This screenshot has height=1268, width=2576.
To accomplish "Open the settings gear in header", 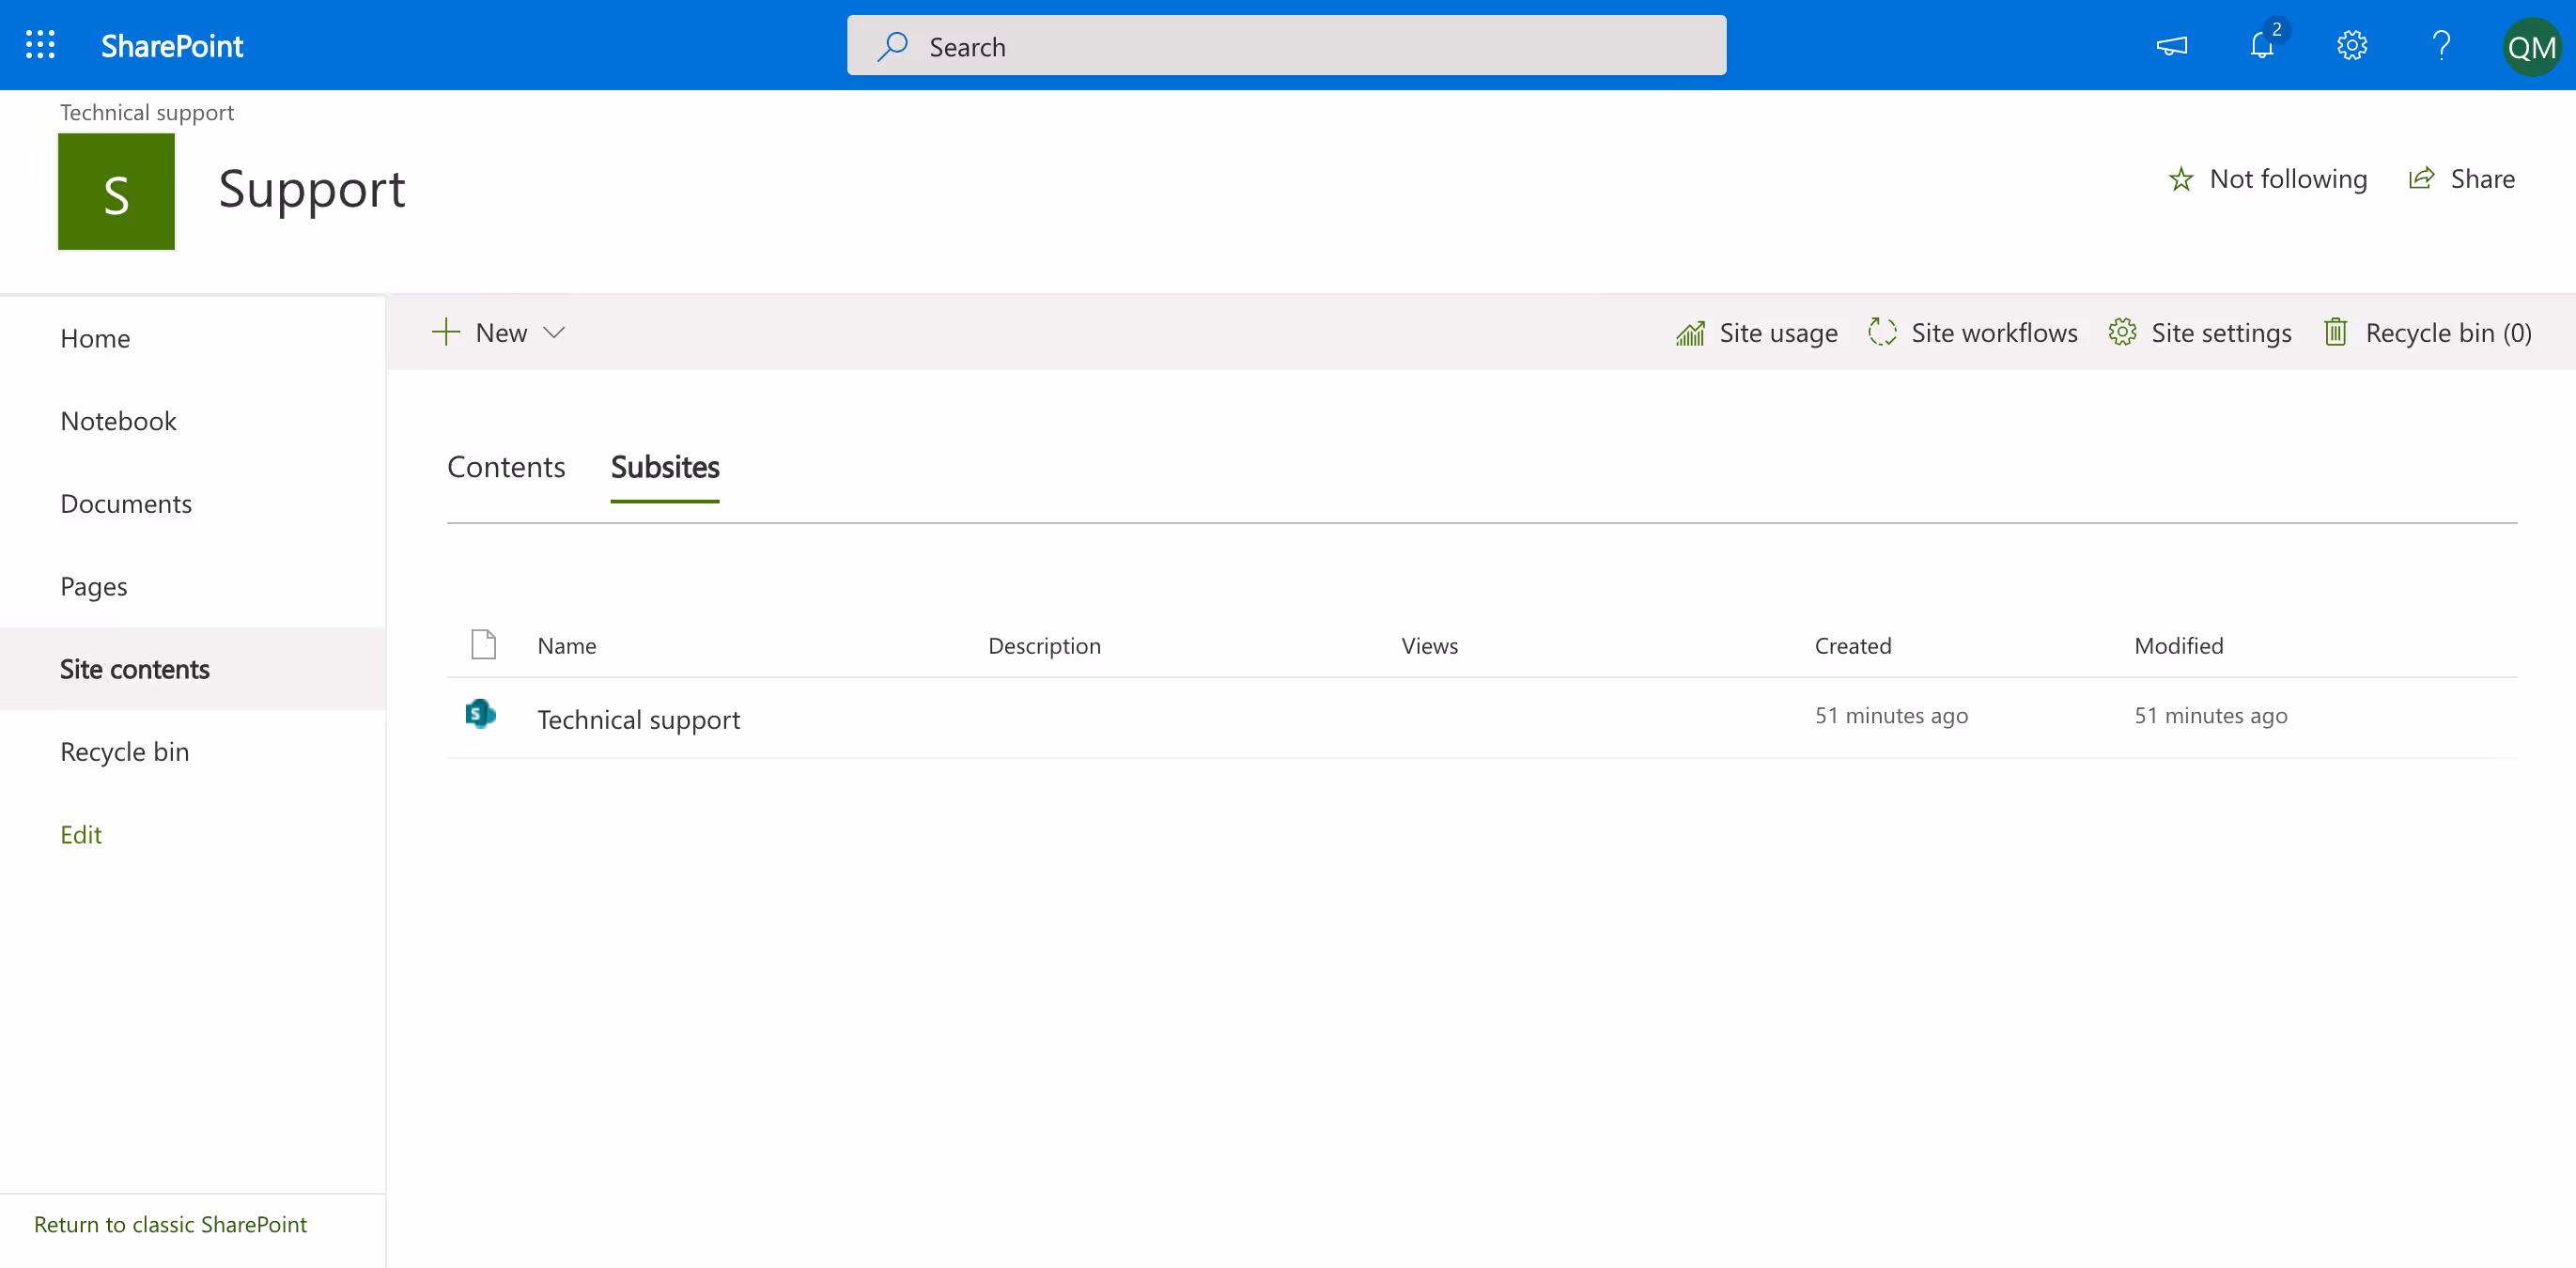I will pos(2351,46).
